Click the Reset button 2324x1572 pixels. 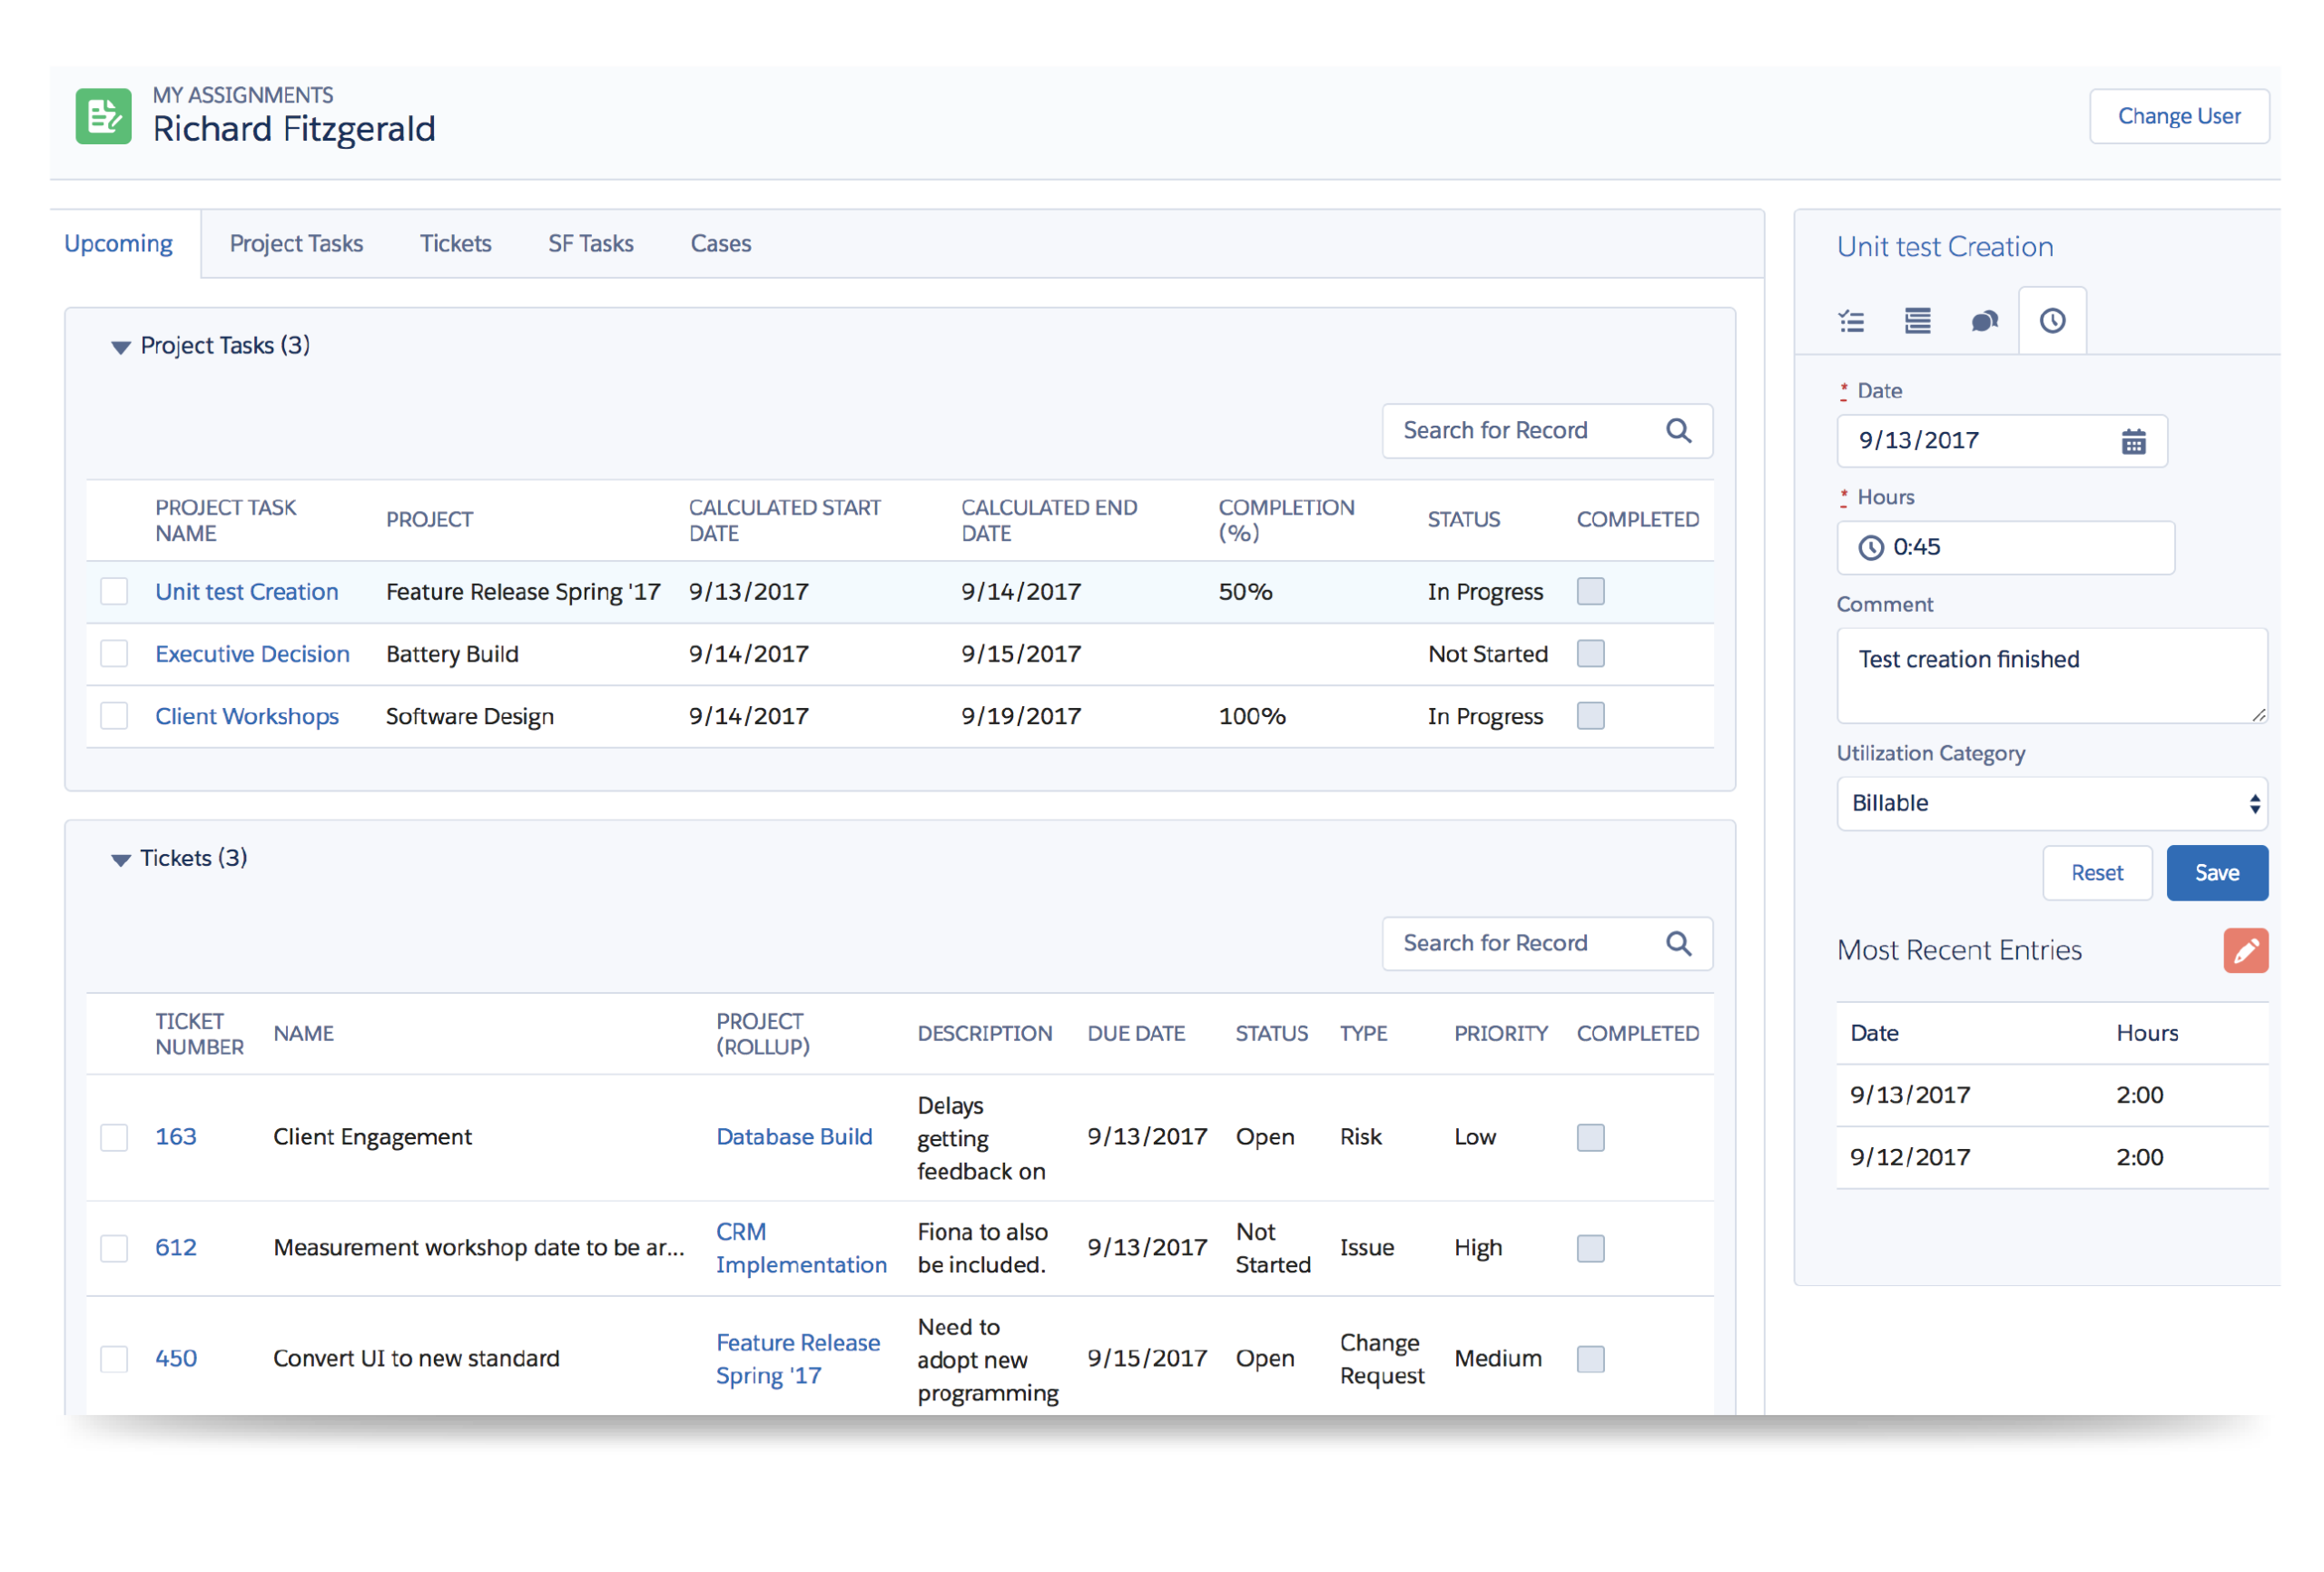pos(2096,873)
